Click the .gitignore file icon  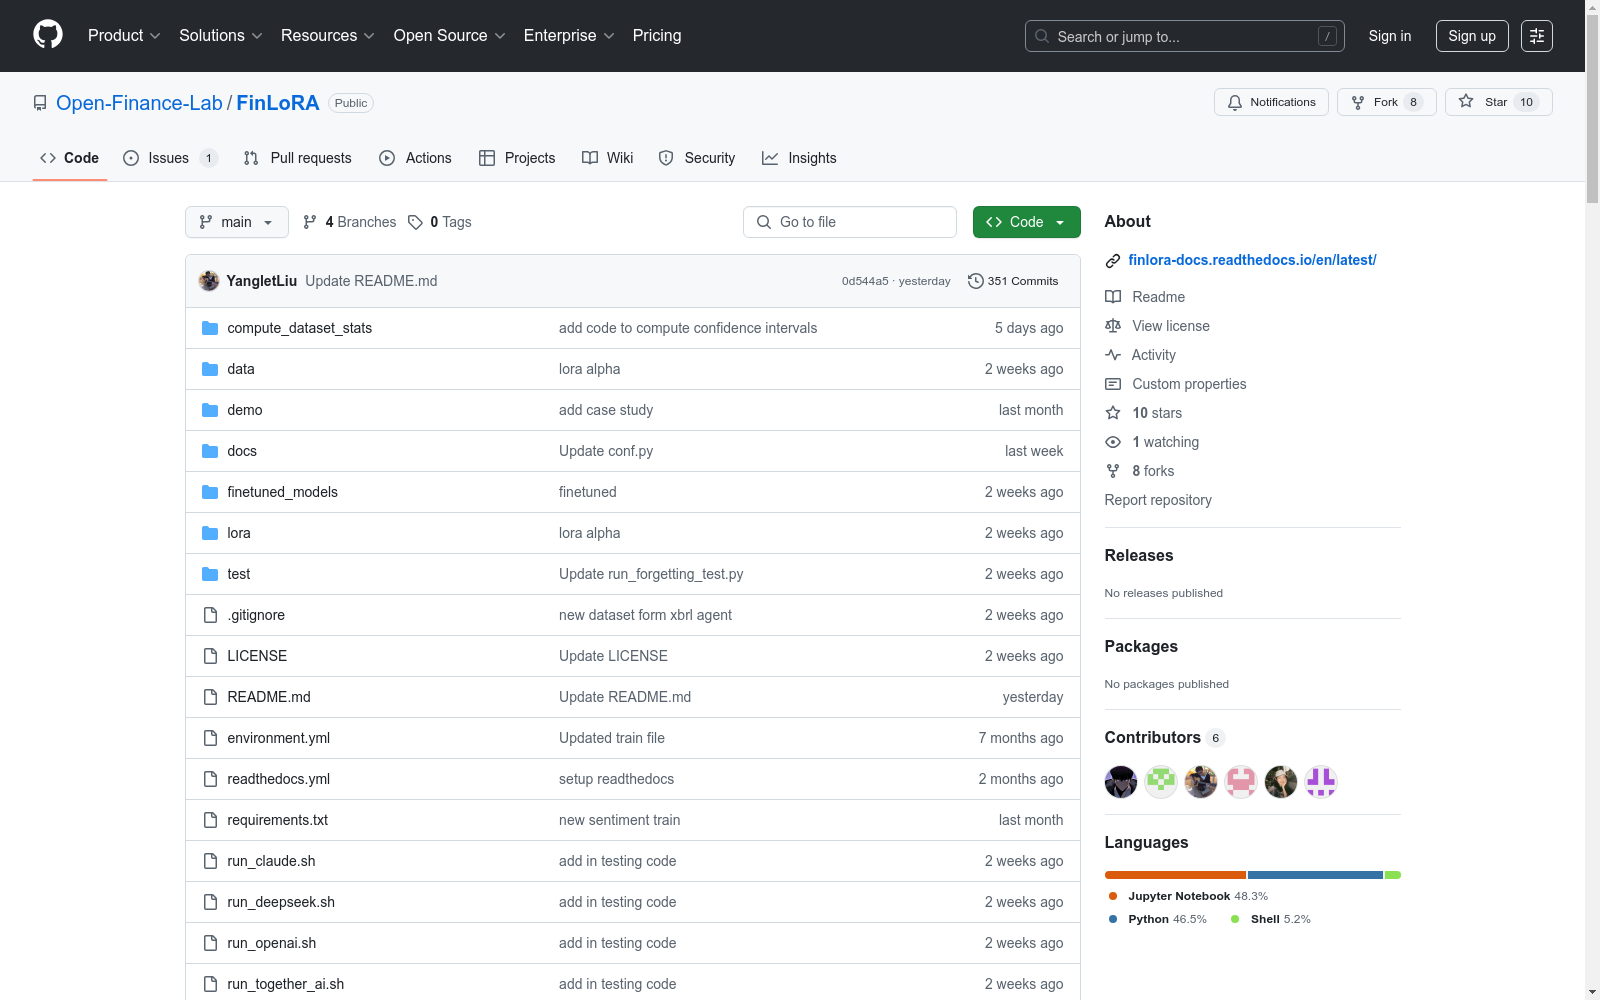tap(210, 615)
